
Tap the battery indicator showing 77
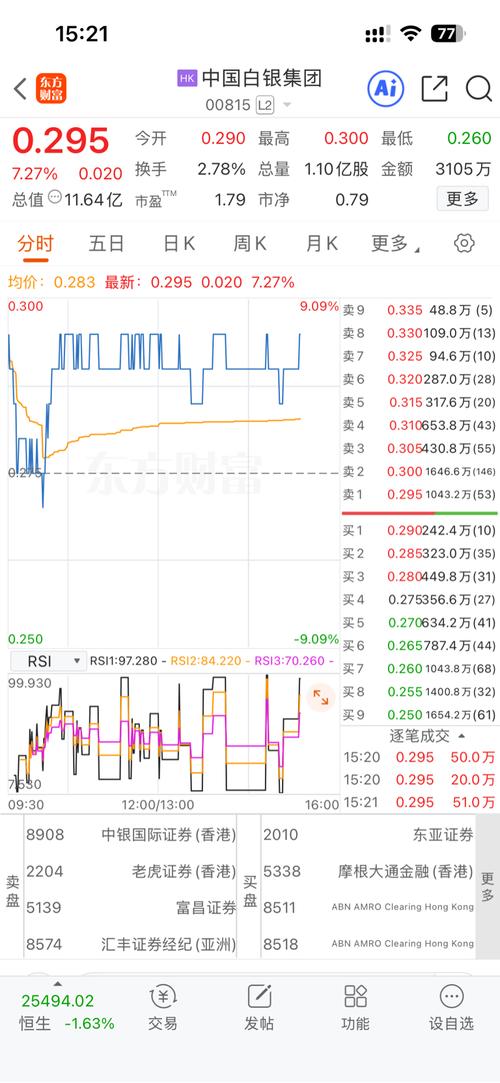point(448,33)
